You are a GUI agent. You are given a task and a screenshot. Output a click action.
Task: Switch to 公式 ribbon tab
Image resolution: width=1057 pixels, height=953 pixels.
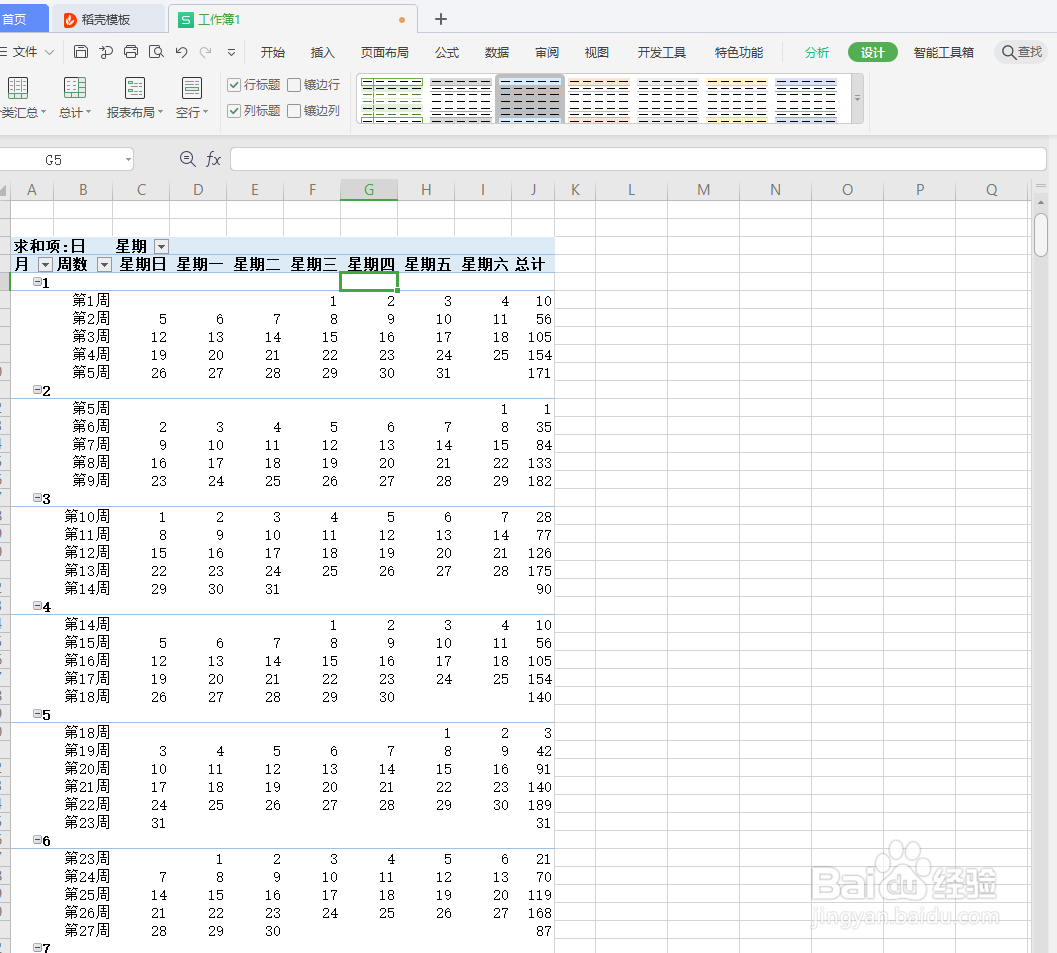click(x=446, y=53)
